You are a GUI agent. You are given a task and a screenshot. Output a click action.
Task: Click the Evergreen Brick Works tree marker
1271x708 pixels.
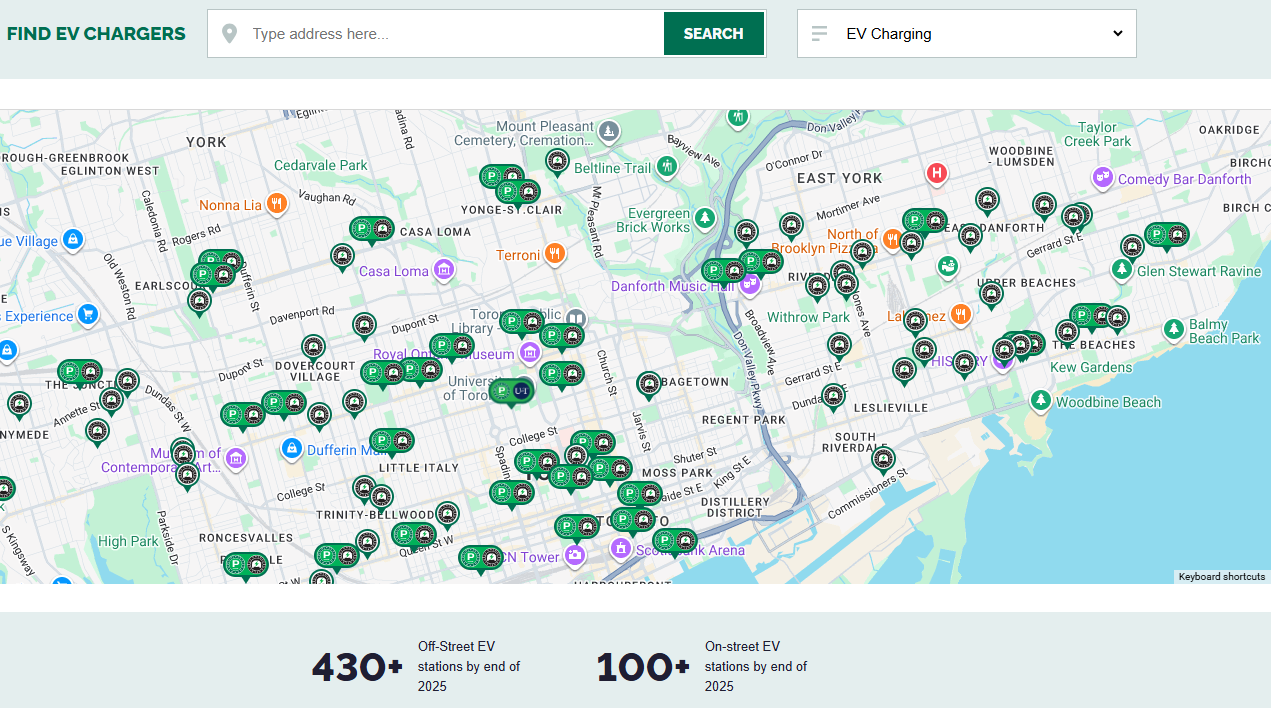(705, 218)
